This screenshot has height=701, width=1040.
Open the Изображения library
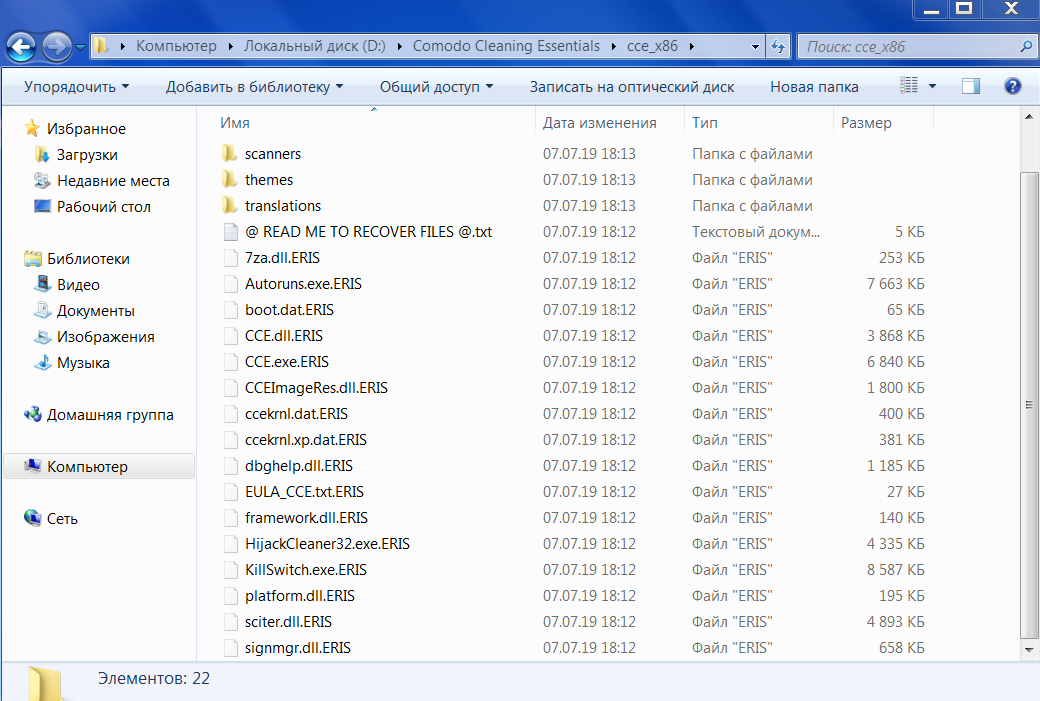(105, 336)
